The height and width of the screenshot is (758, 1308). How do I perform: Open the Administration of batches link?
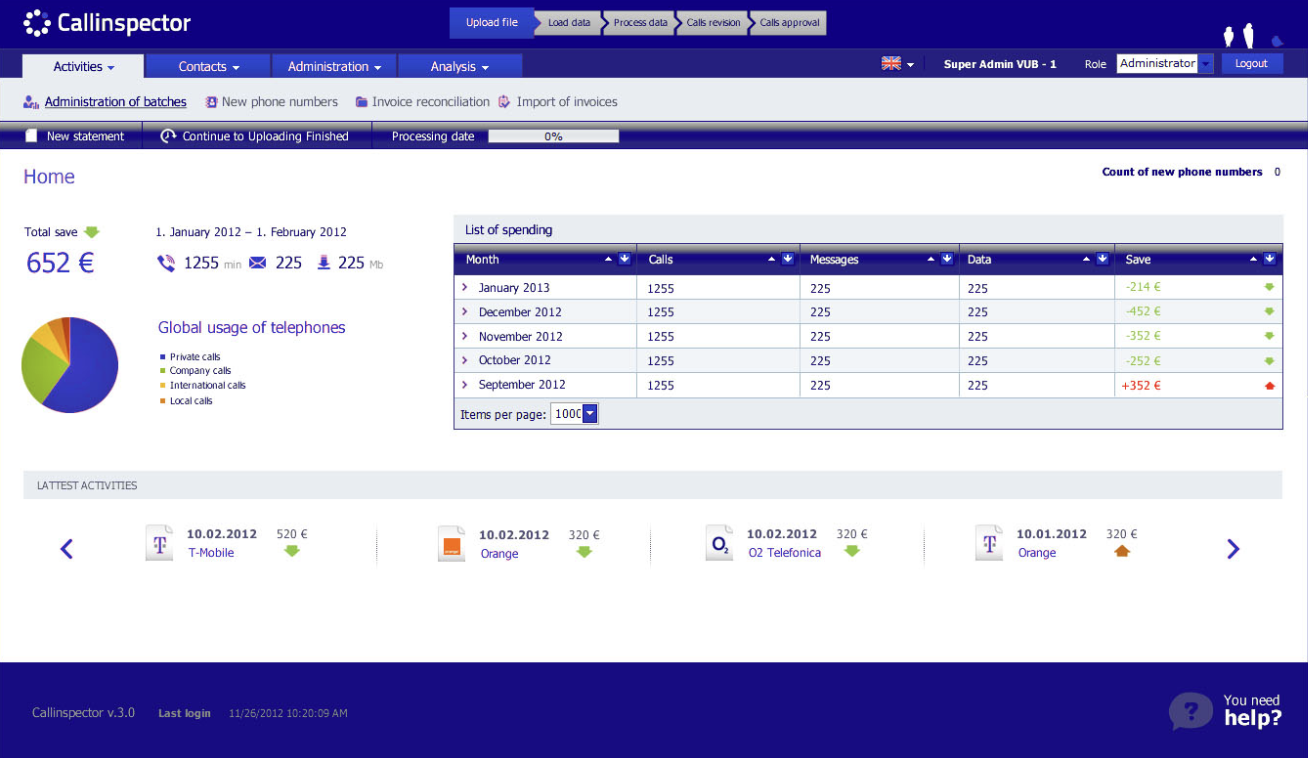[115, 101]
